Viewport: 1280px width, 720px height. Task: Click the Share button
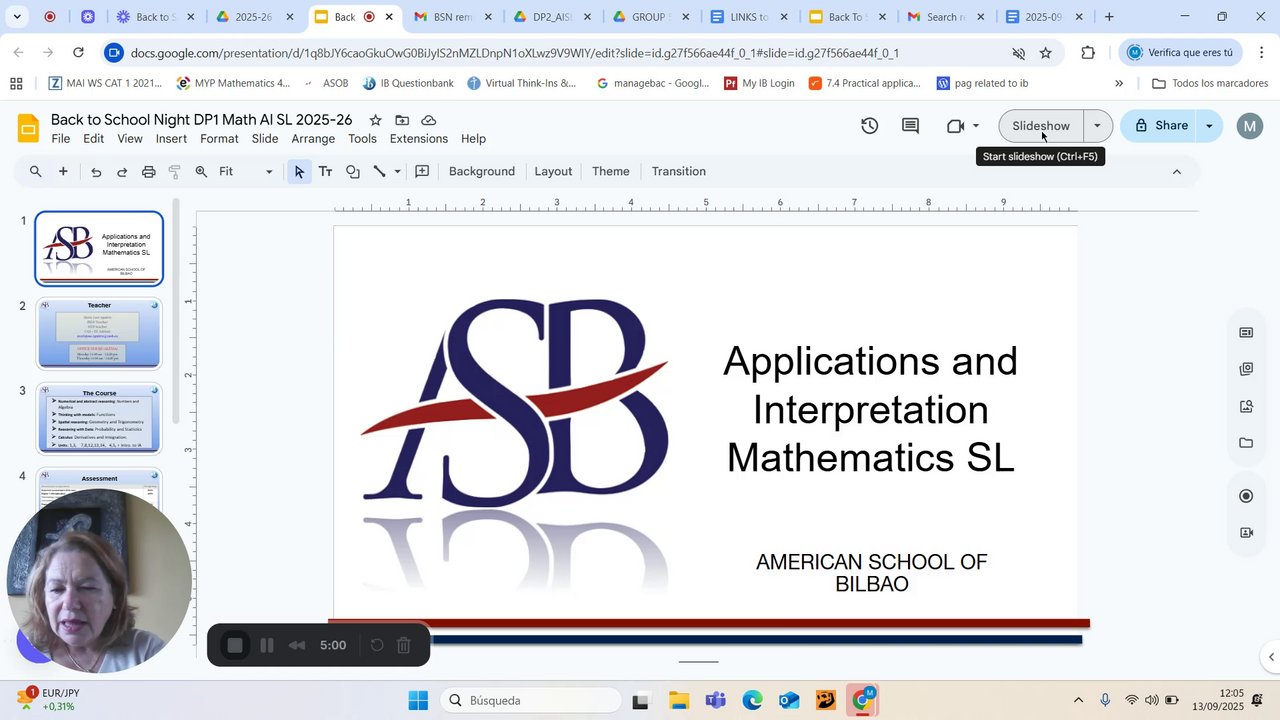point(1160,126)
